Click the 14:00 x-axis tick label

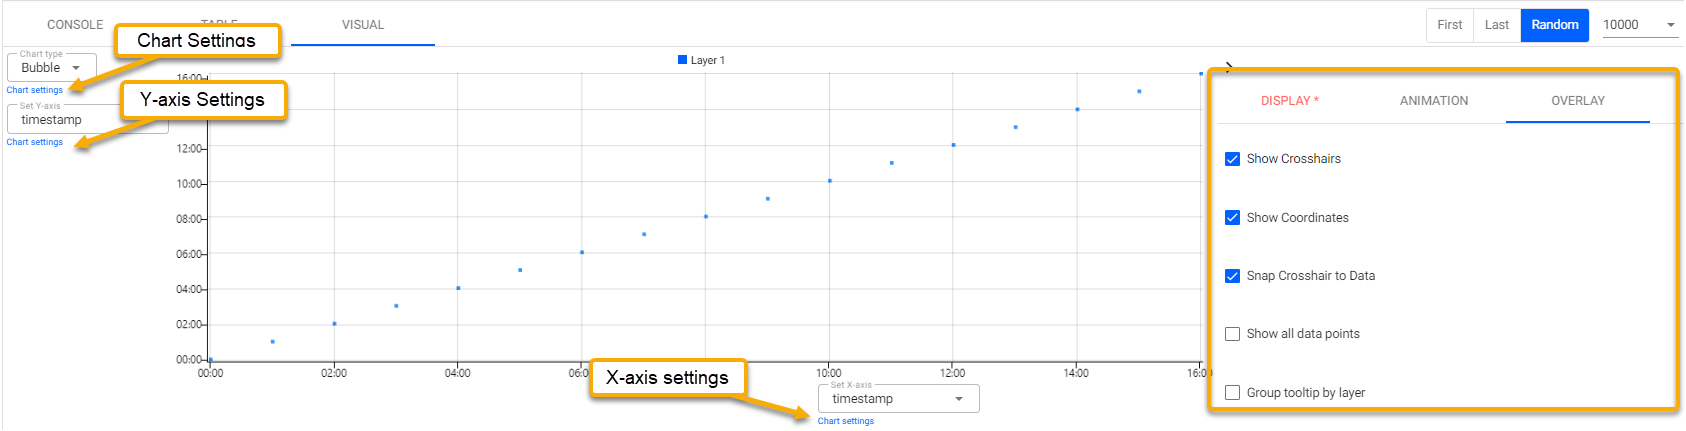pos(1076,373)
